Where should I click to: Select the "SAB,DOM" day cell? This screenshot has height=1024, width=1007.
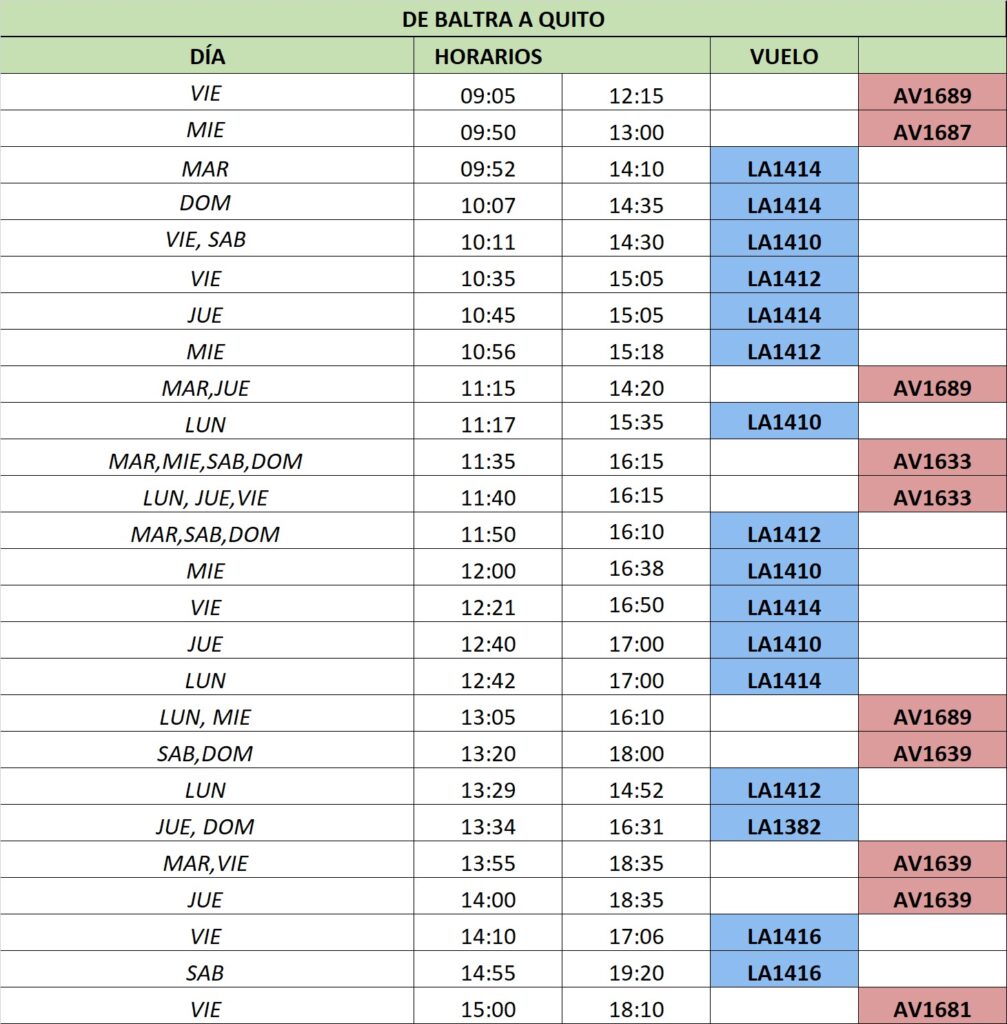click(x=206, y=754)
